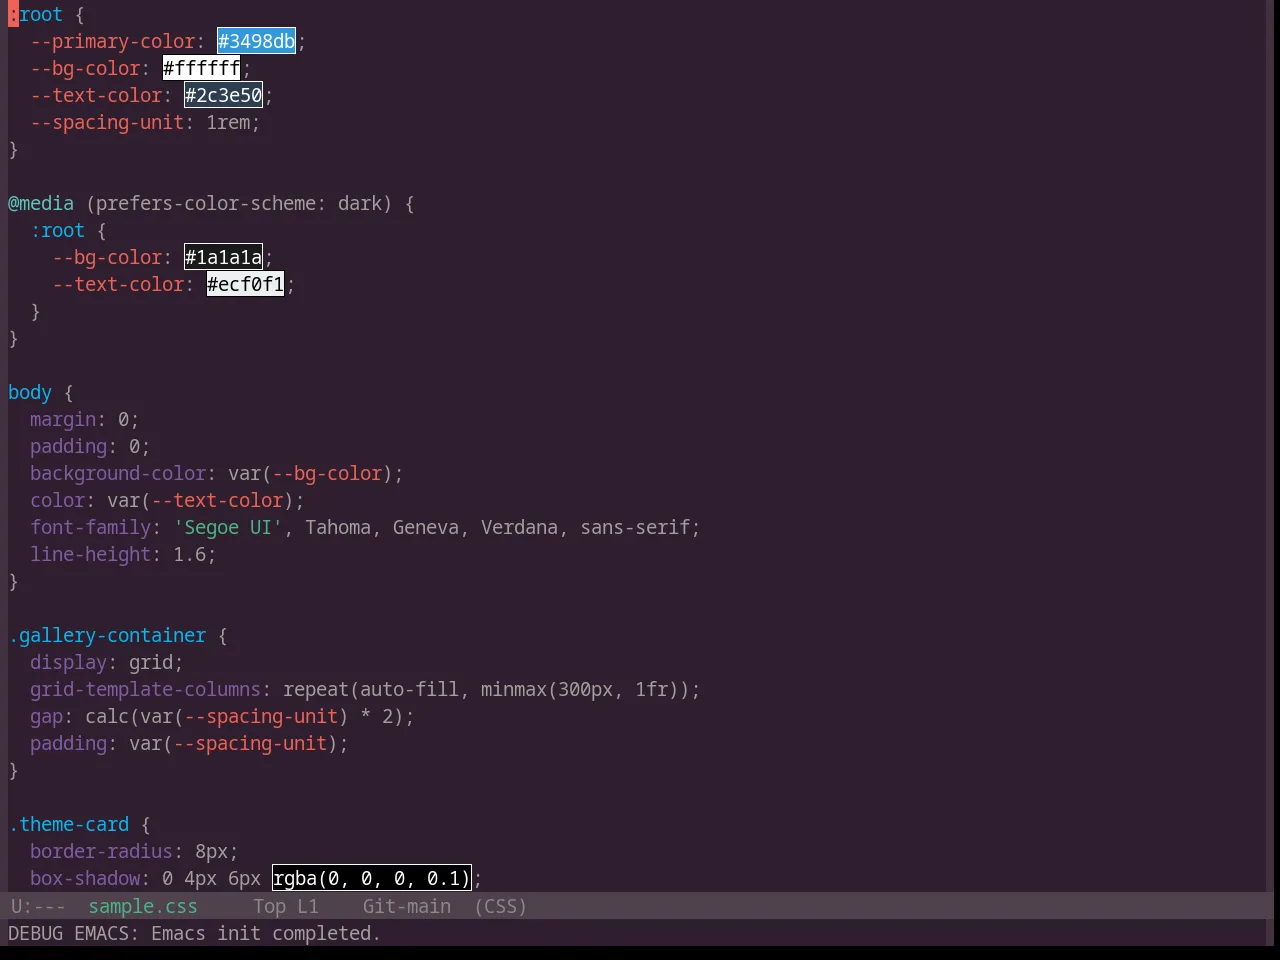
Task: Click the #3498db primary color value
Action: coord(257,41)
